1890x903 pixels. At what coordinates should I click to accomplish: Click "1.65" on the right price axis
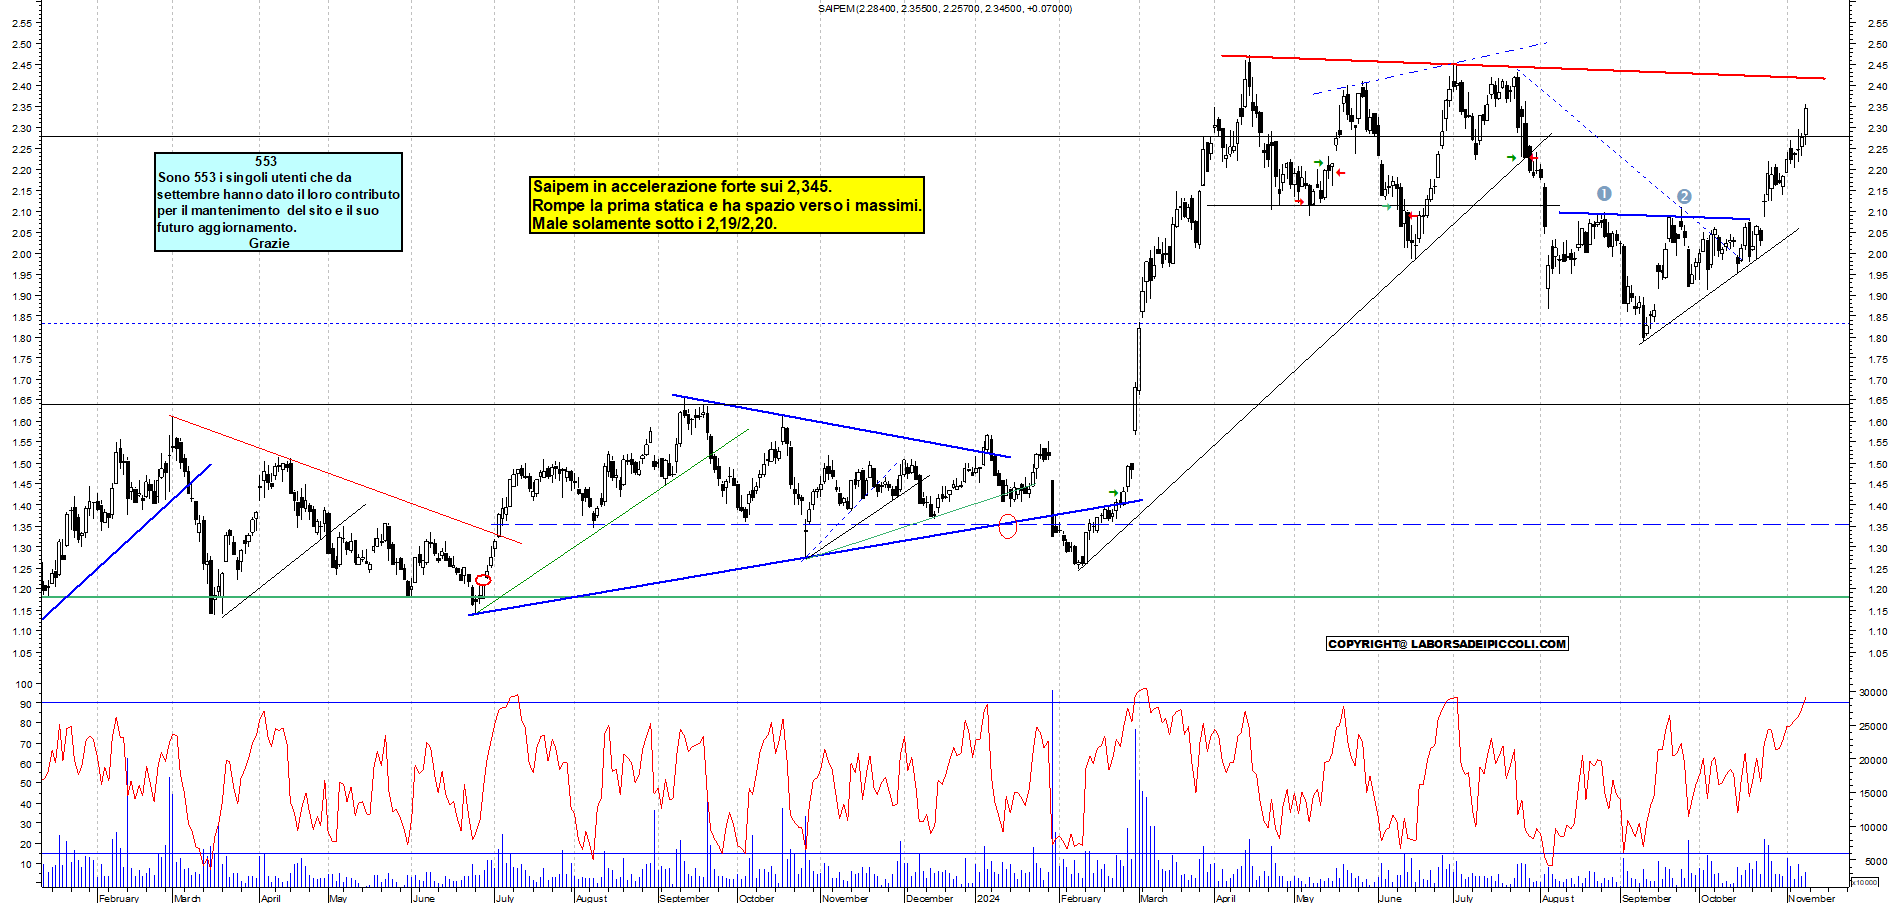coord(1877,401)
